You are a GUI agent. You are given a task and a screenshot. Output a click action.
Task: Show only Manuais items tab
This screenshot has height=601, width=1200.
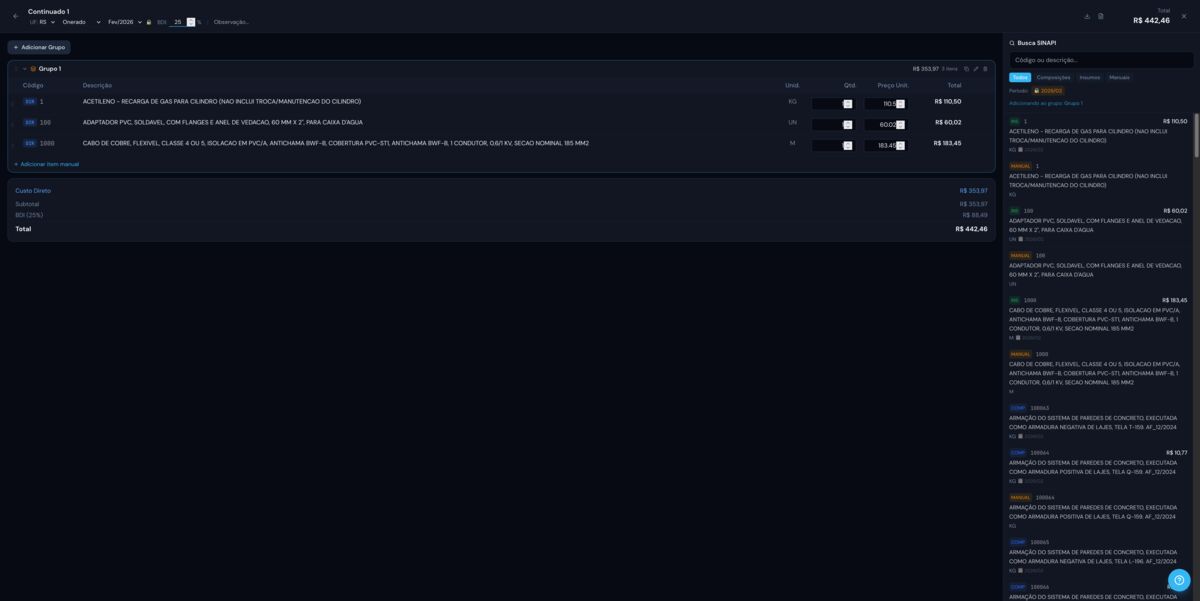pyautogui.click(x=1119, y=77)
